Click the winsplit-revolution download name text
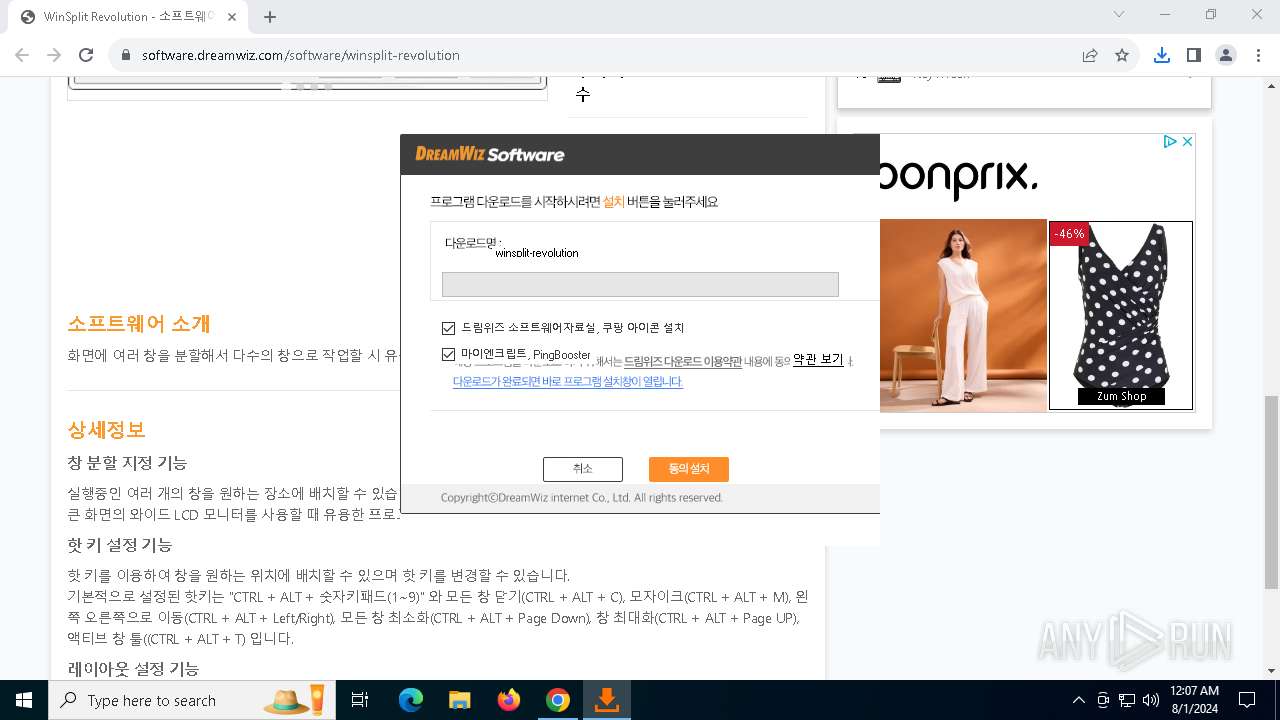 click(x=537, y=253)
